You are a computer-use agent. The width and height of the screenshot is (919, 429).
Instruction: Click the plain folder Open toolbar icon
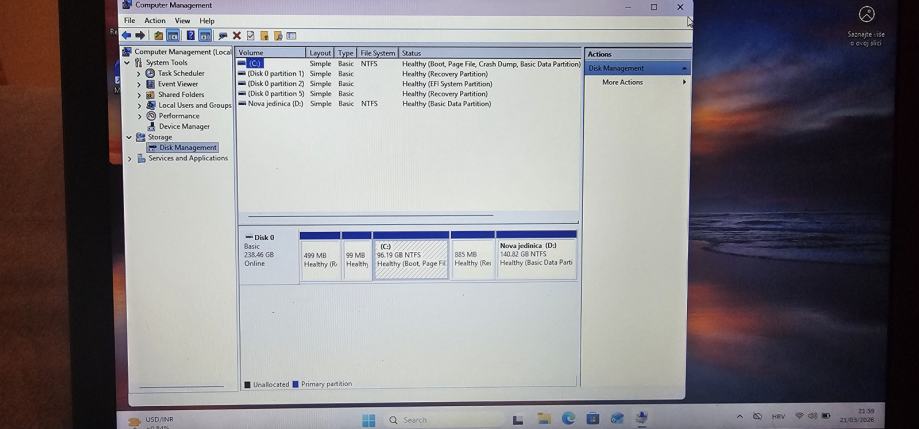point(264,36)
